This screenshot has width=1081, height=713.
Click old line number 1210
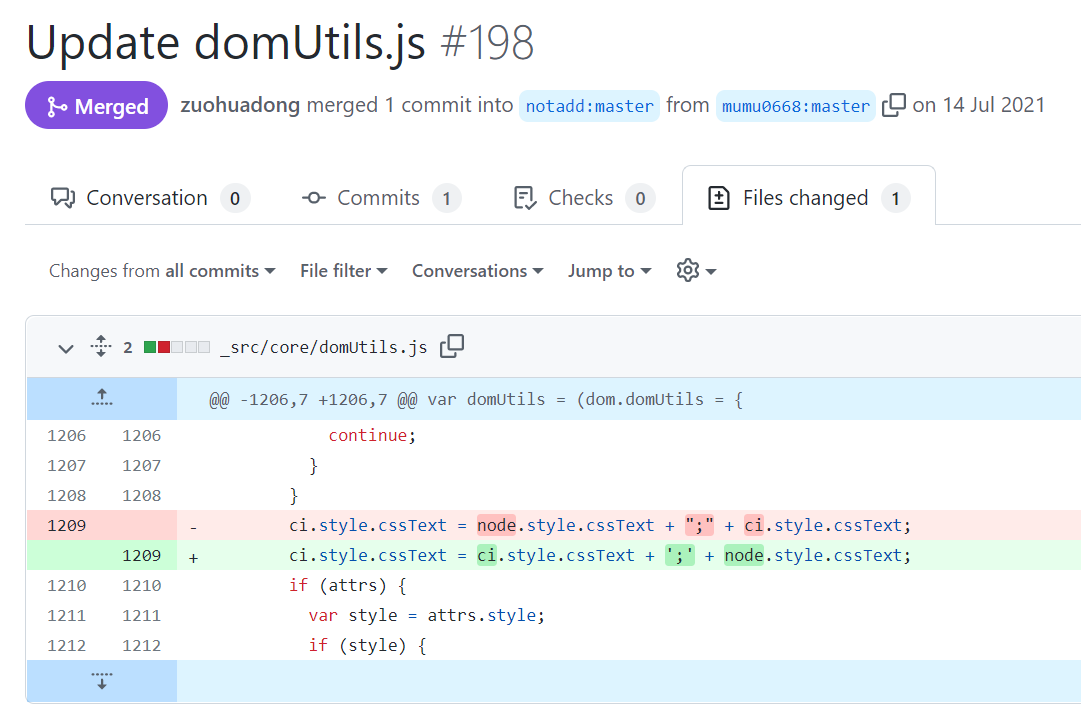coord(67,585)
